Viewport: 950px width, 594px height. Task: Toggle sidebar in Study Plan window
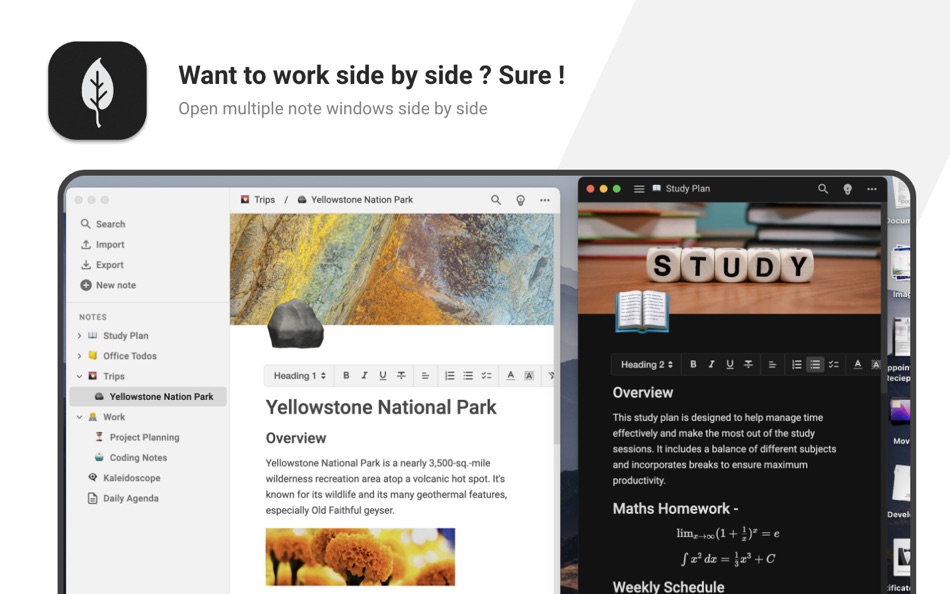639,189
